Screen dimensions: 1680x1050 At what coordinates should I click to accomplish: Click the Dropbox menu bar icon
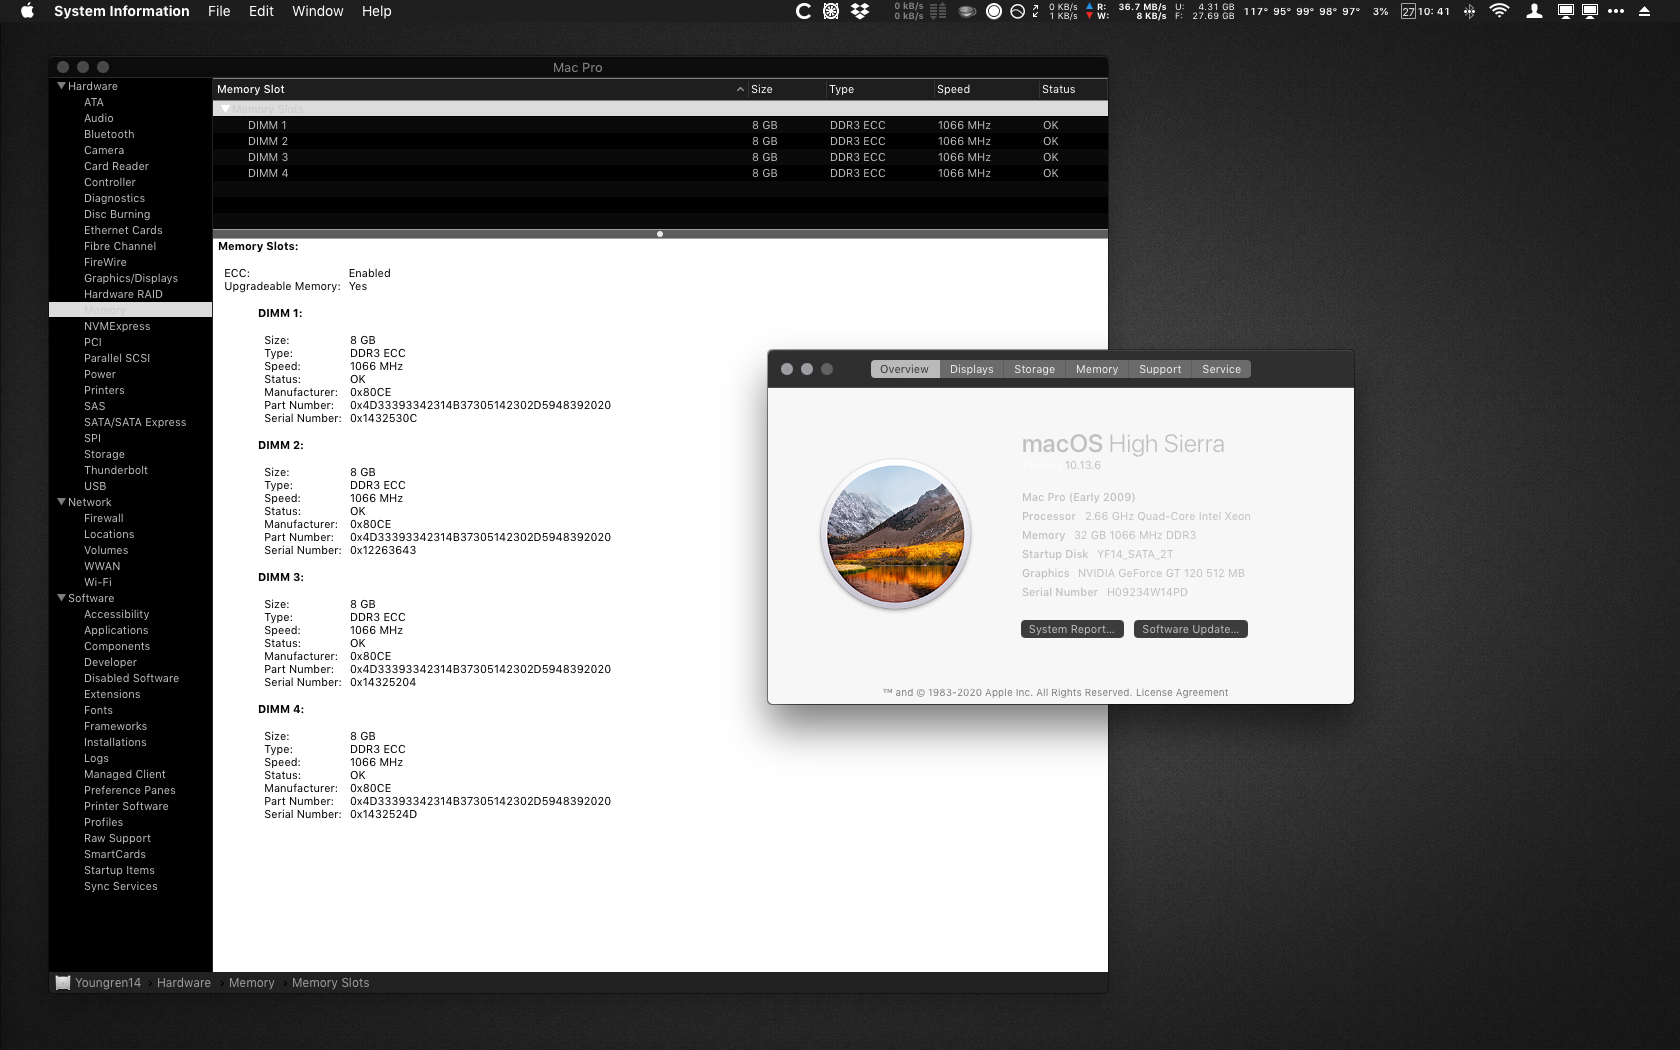[860, 11]
